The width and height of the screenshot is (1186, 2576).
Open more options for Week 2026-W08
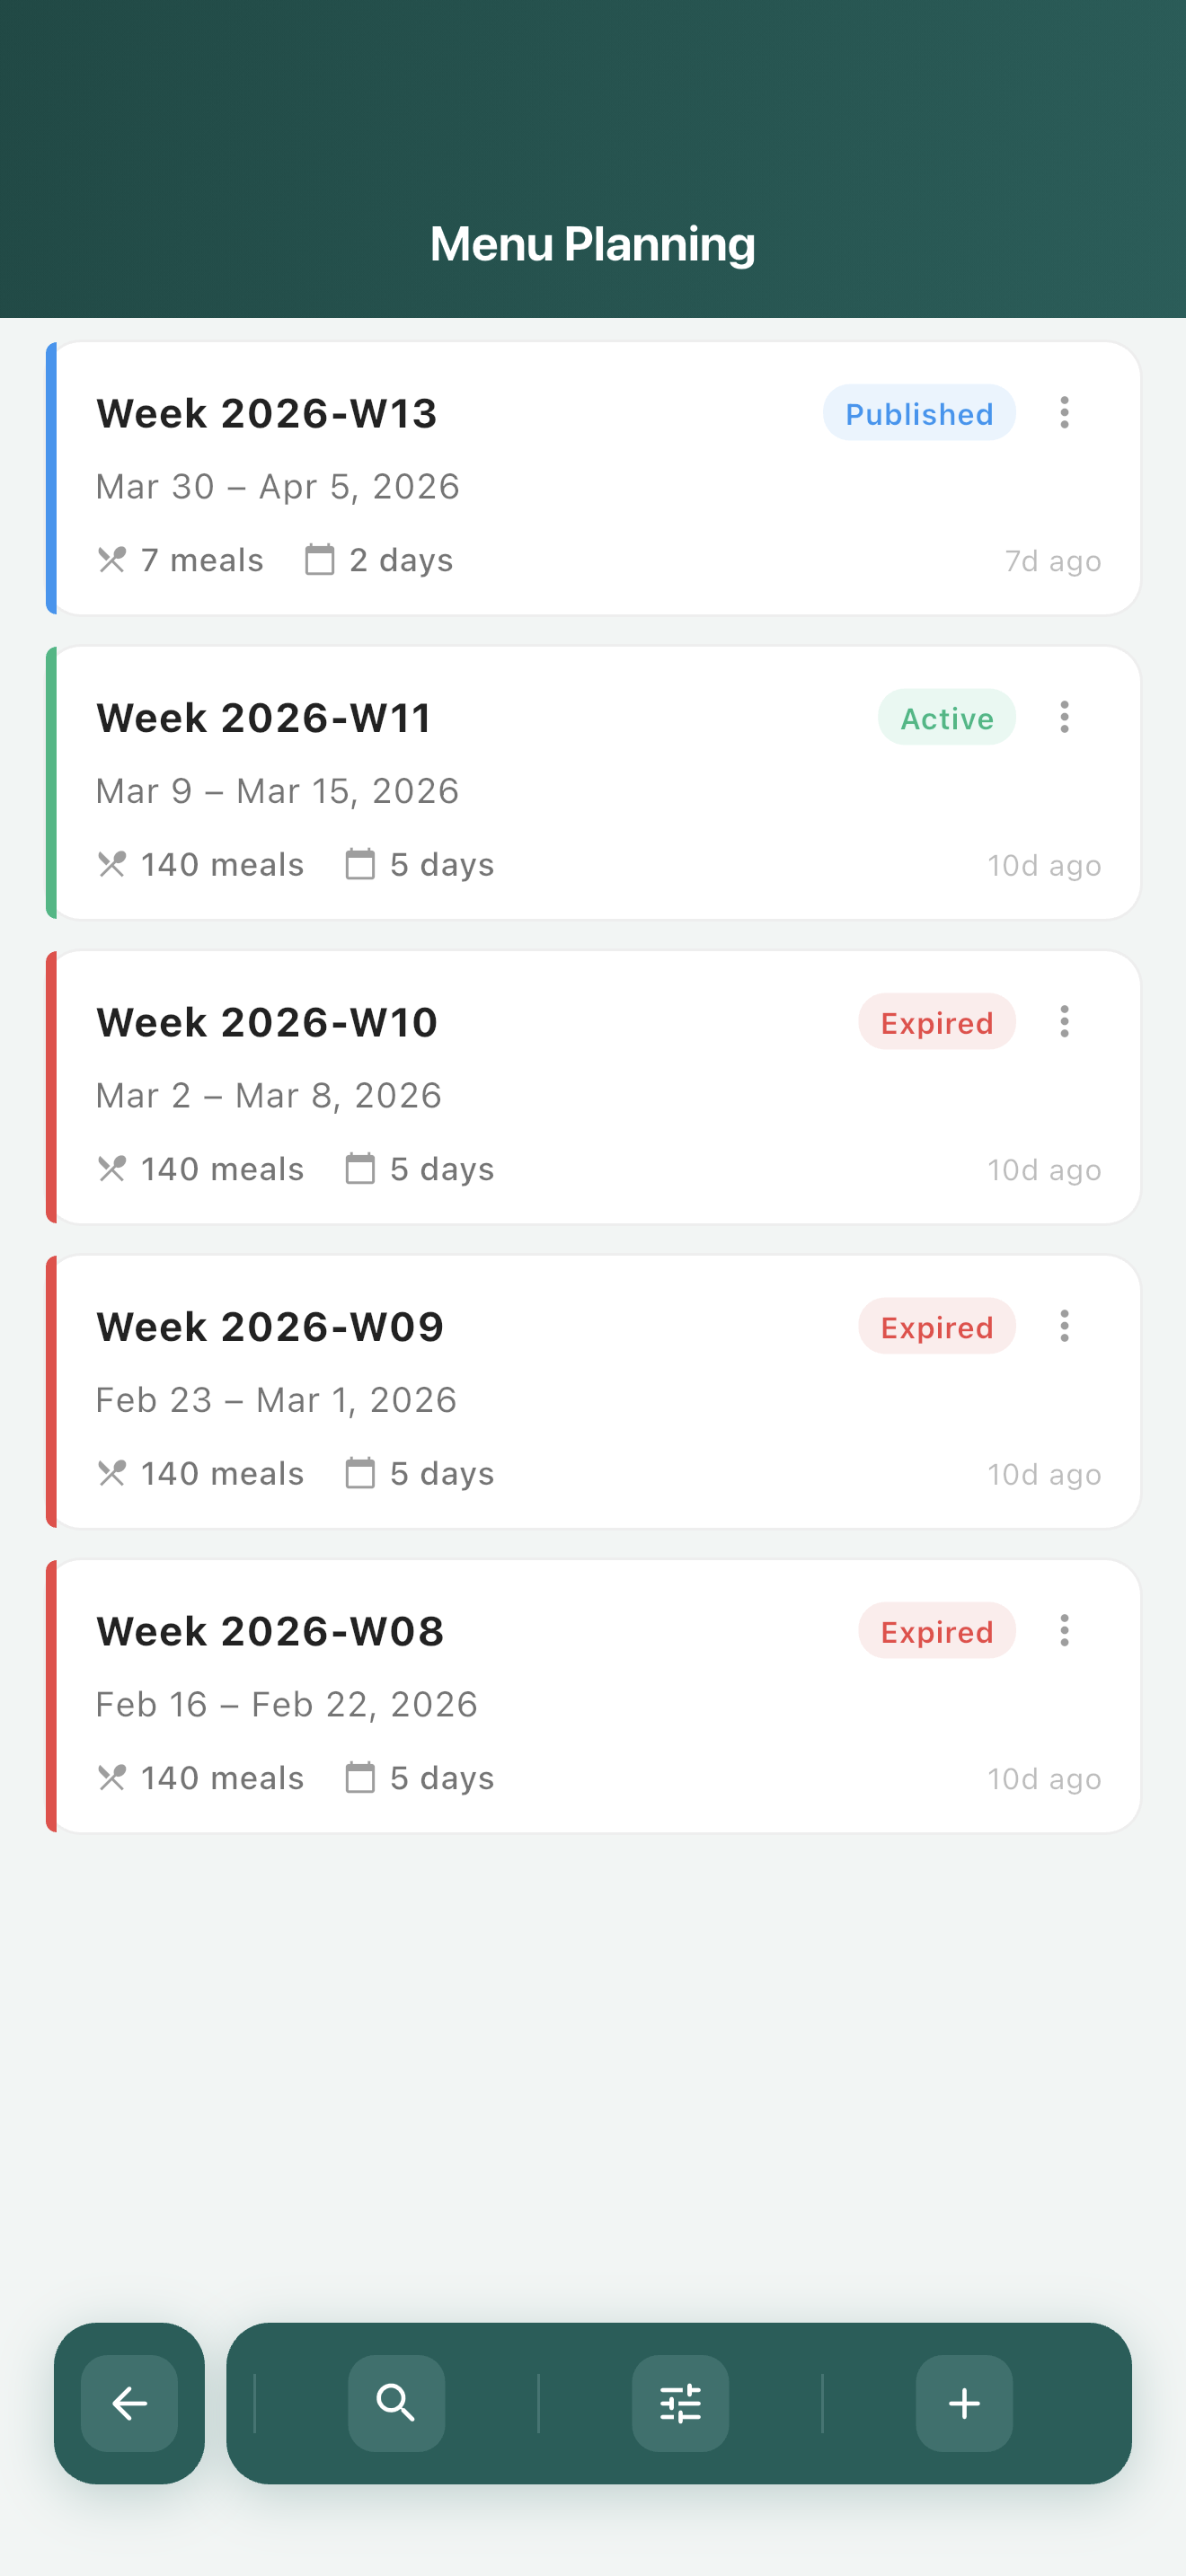1064,1630
